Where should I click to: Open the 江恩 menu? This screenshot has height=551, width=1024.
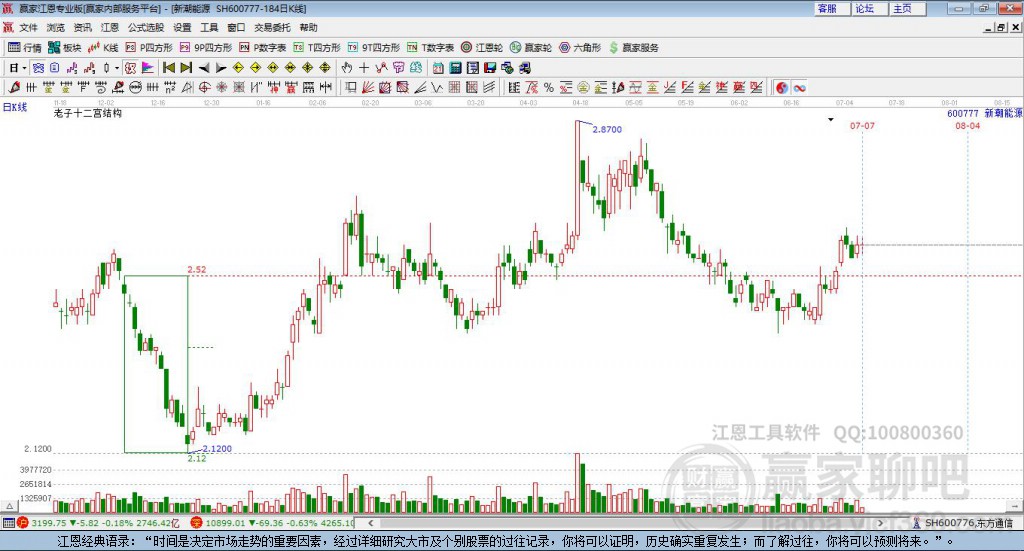click(x=109, y=28)
